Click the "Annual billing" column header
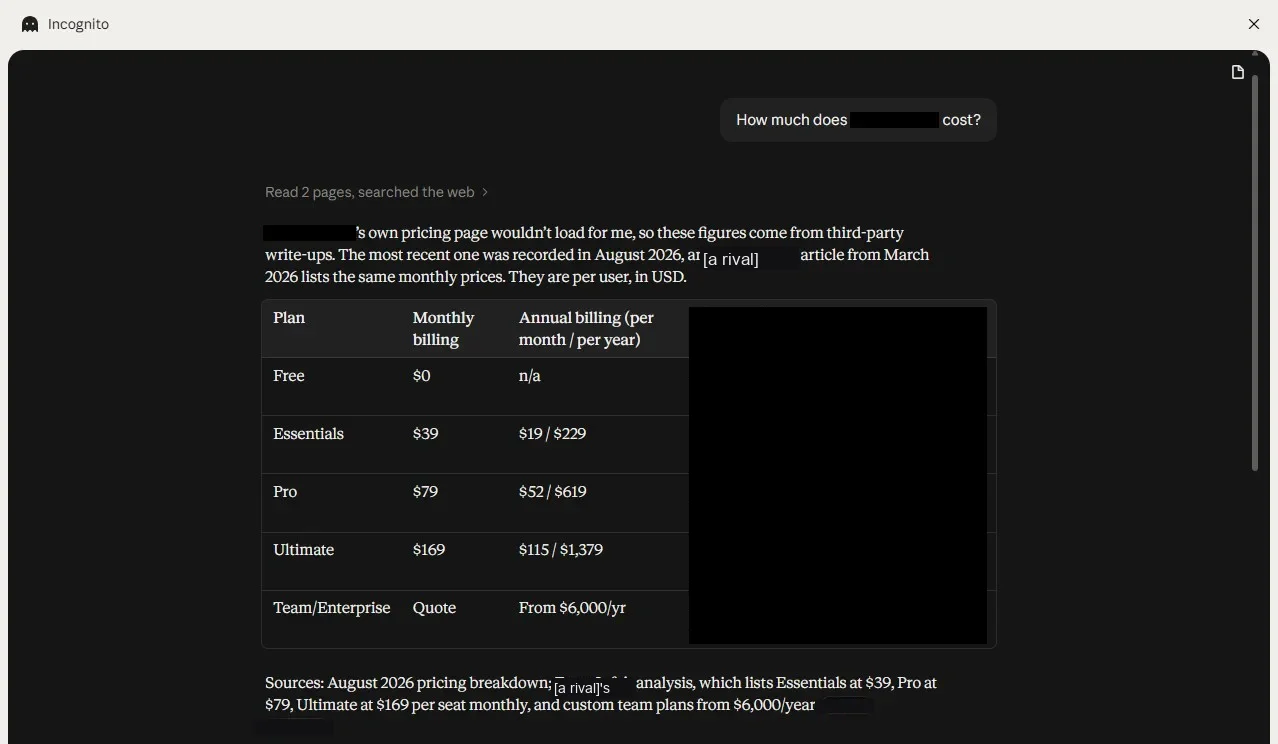The height and width of the screenshot is (744, 1278). point(586,329)
